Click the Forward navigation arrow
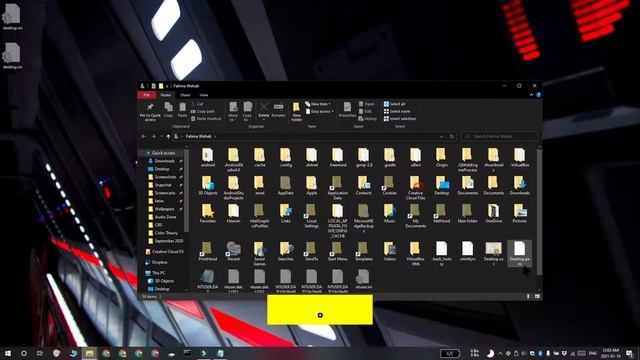The height and width of the screenshot is (360, 640). click(x=154, y=136)
